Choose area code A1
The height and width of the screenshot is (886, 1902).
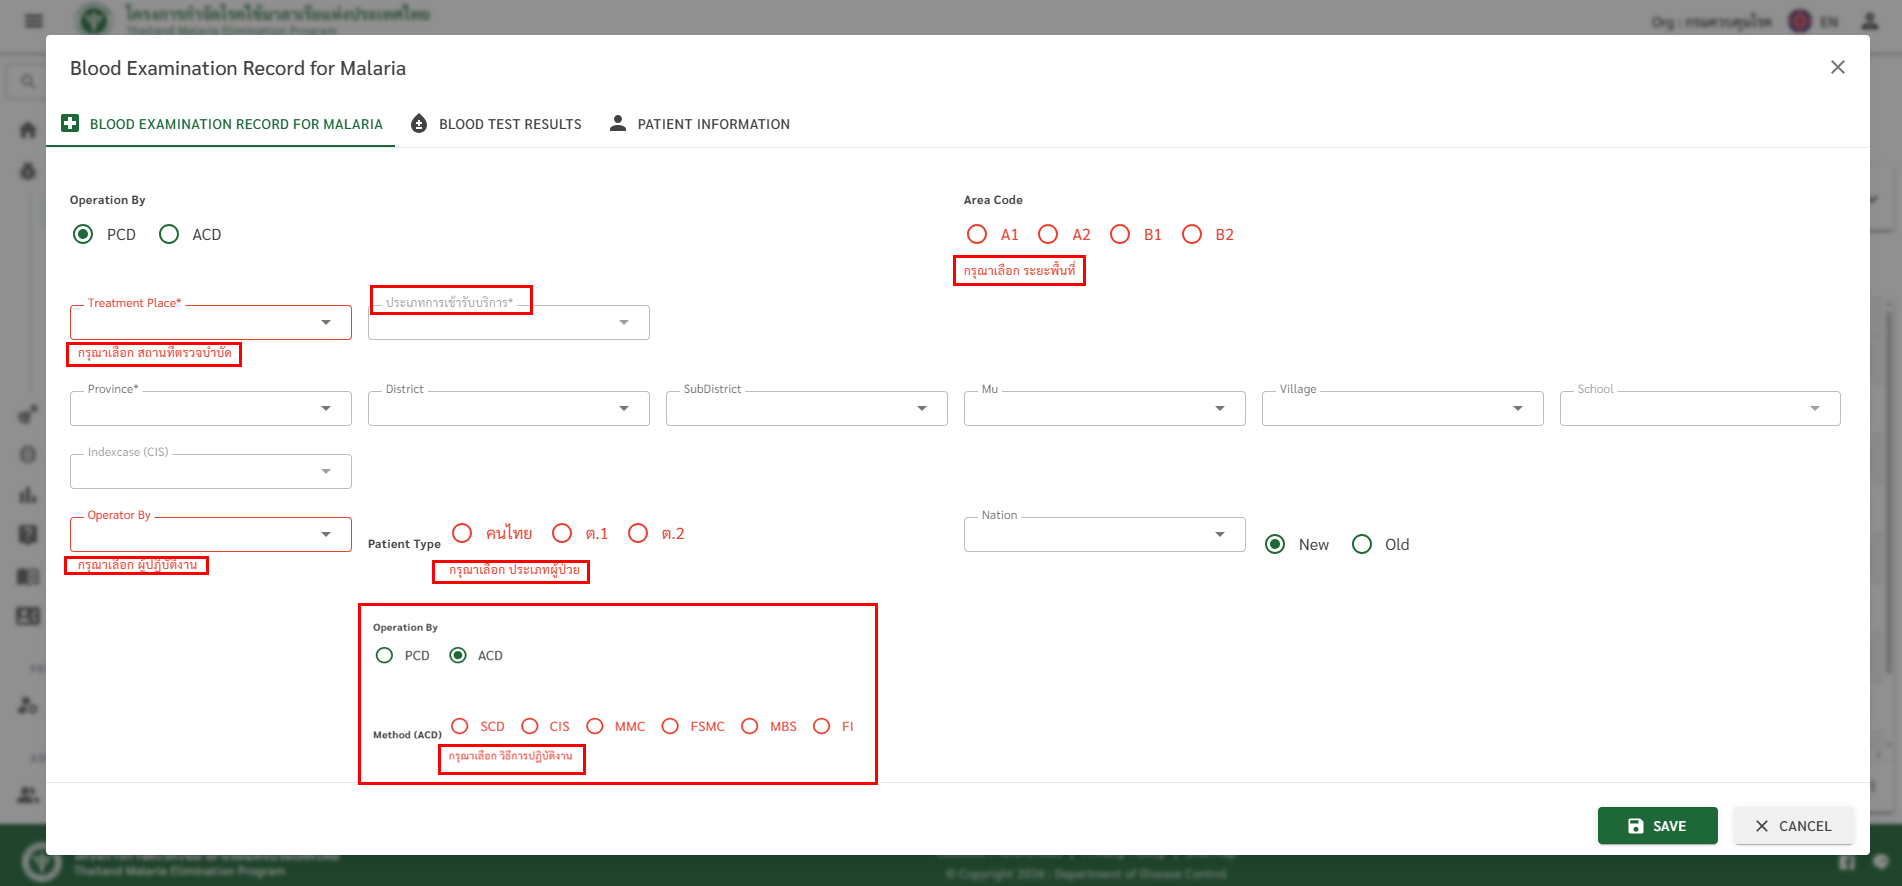click(977, 234)
